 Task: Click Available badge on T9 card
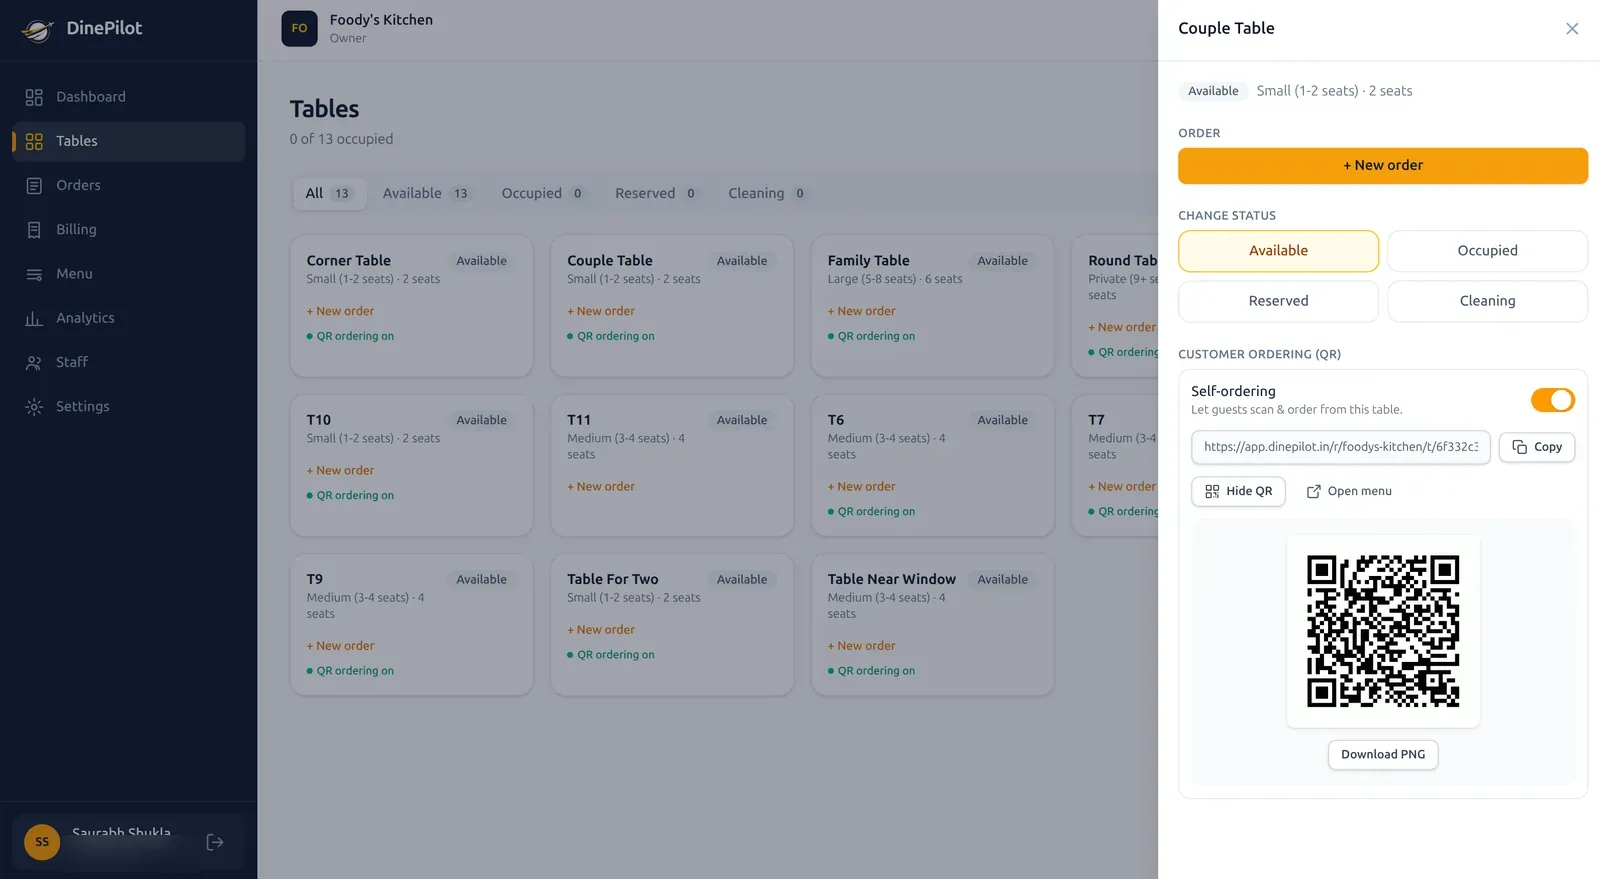tap(481, 579)
